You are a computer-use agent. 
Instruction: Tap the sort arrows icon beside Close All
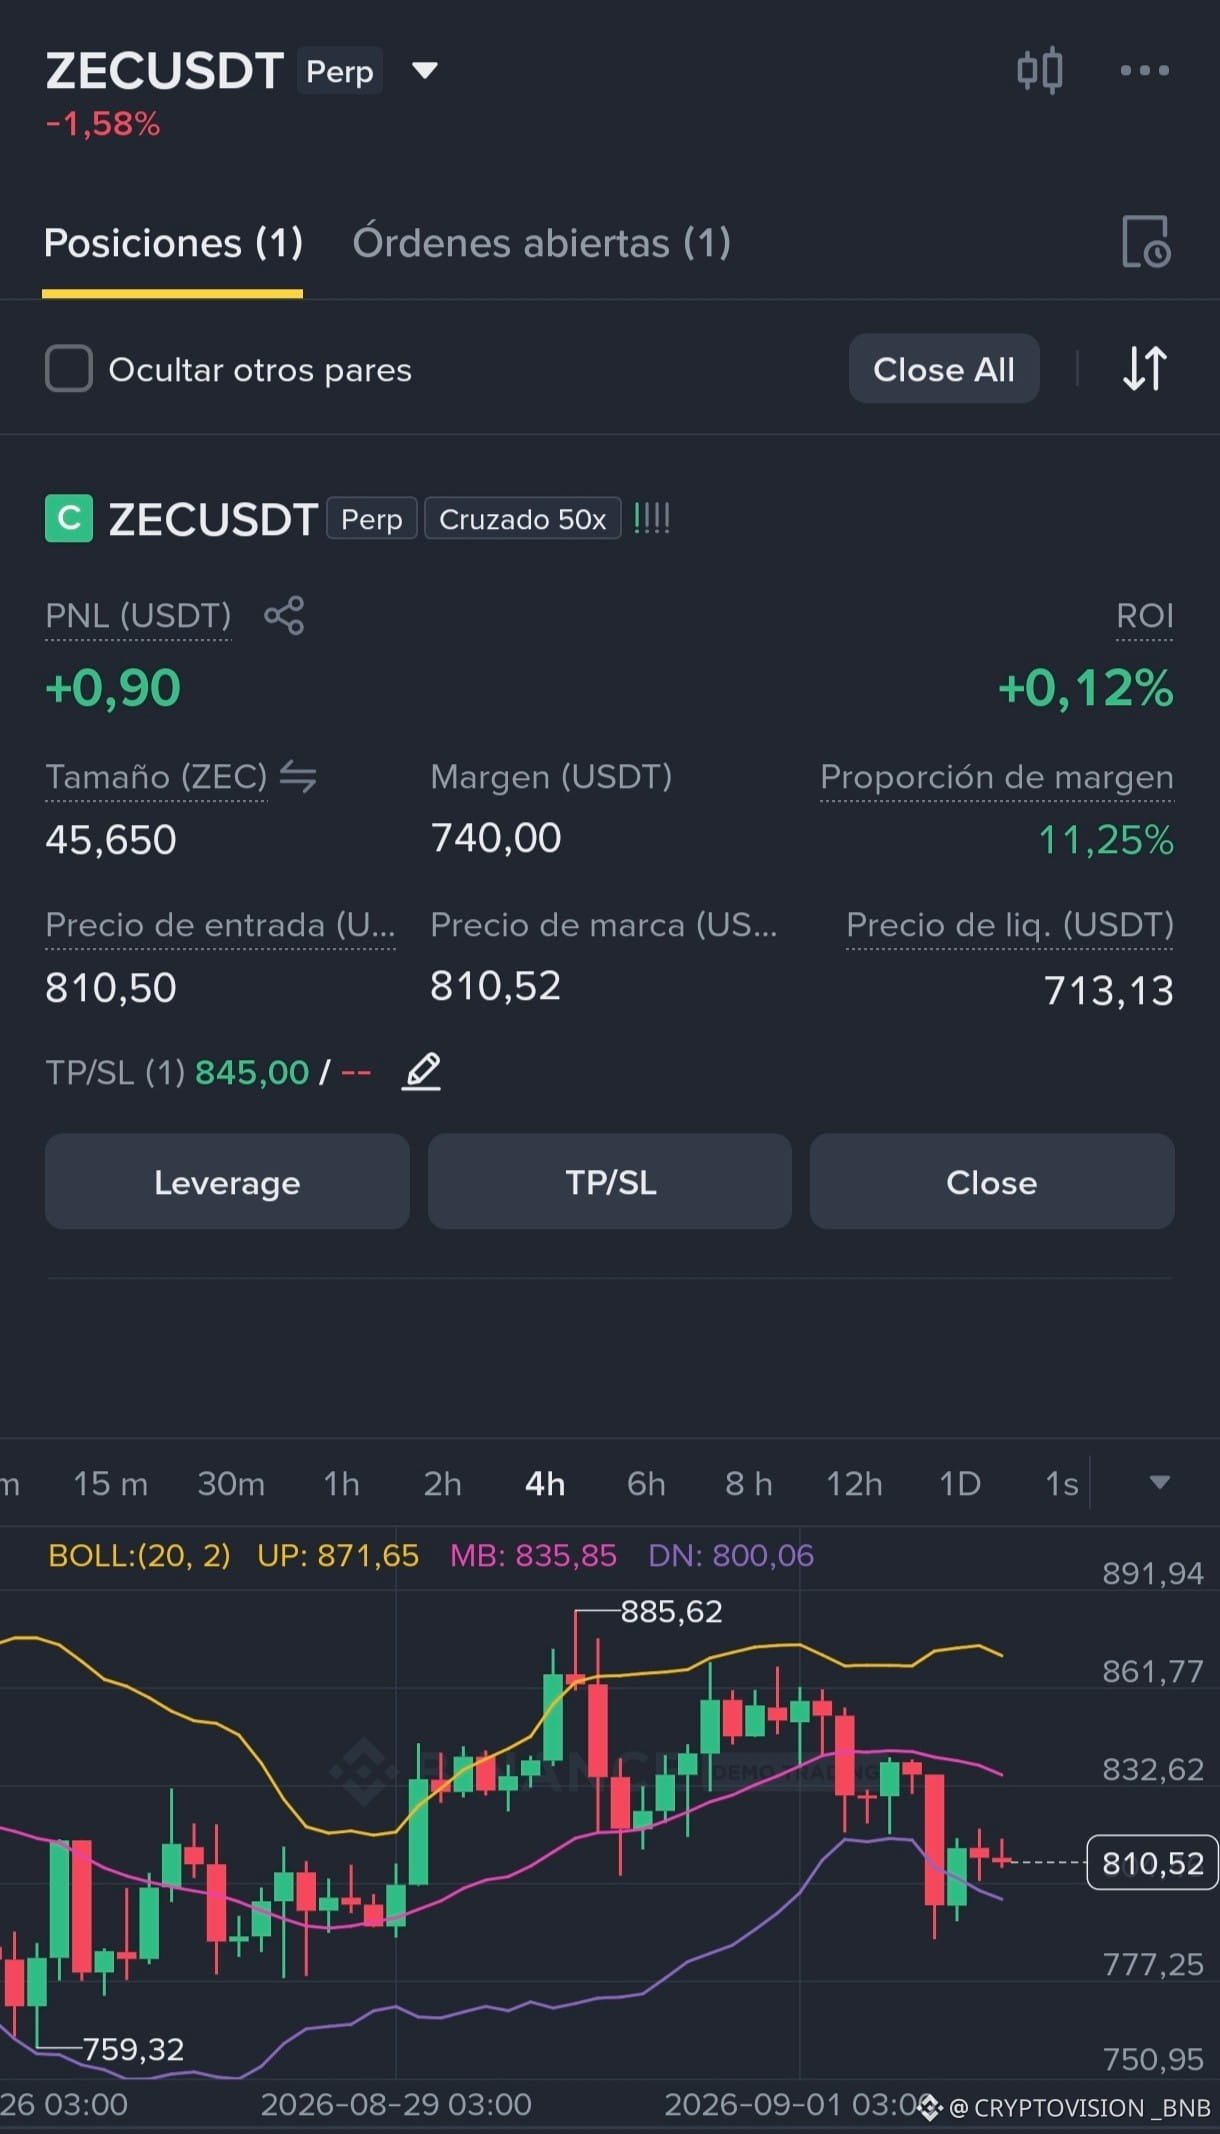1144,369
